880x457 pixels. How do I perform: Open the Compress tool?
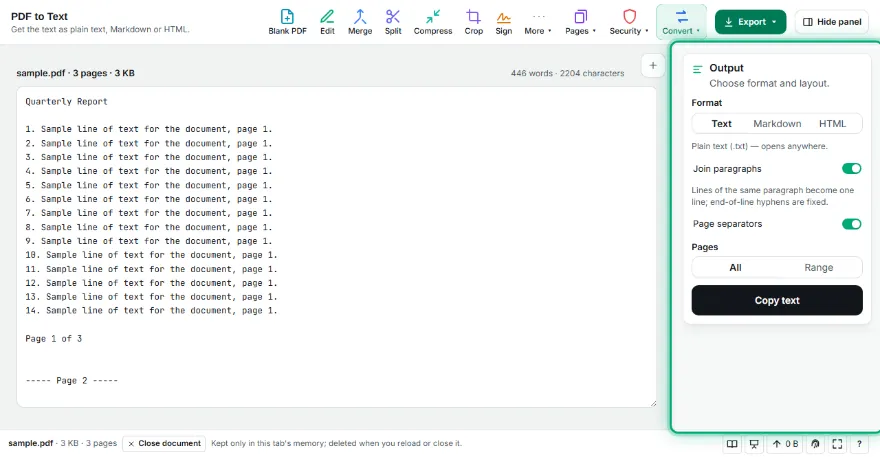pyautogui.click(x=433, y=22)
